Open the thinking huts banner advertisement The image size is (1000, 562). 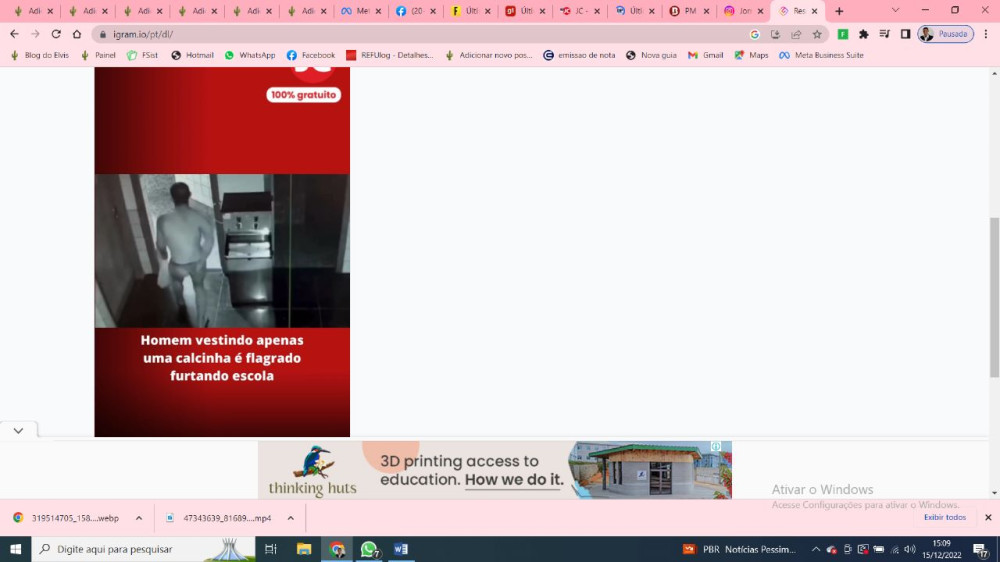tap(495, 470)
